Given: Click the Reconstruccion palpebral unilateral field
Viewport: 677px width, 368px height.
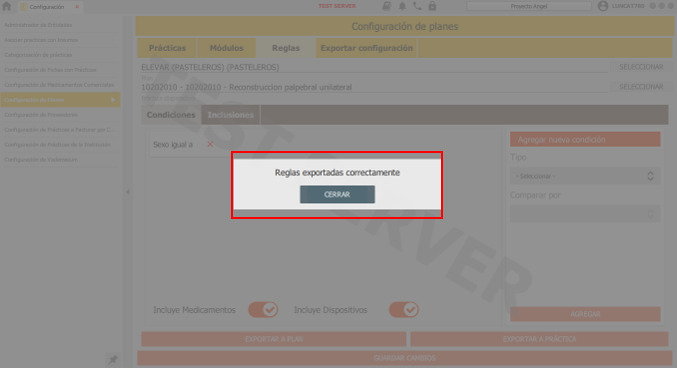Looking at the screenshot, I should (x=374, y=87).
